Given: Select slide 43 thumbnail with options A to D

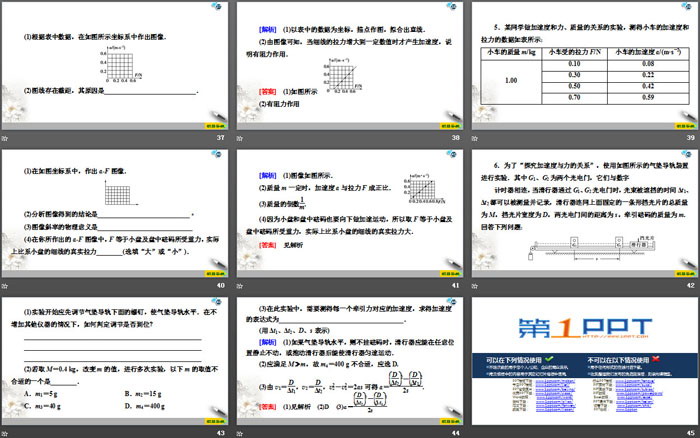Looking at the screenshot, I should coord(115,361).
